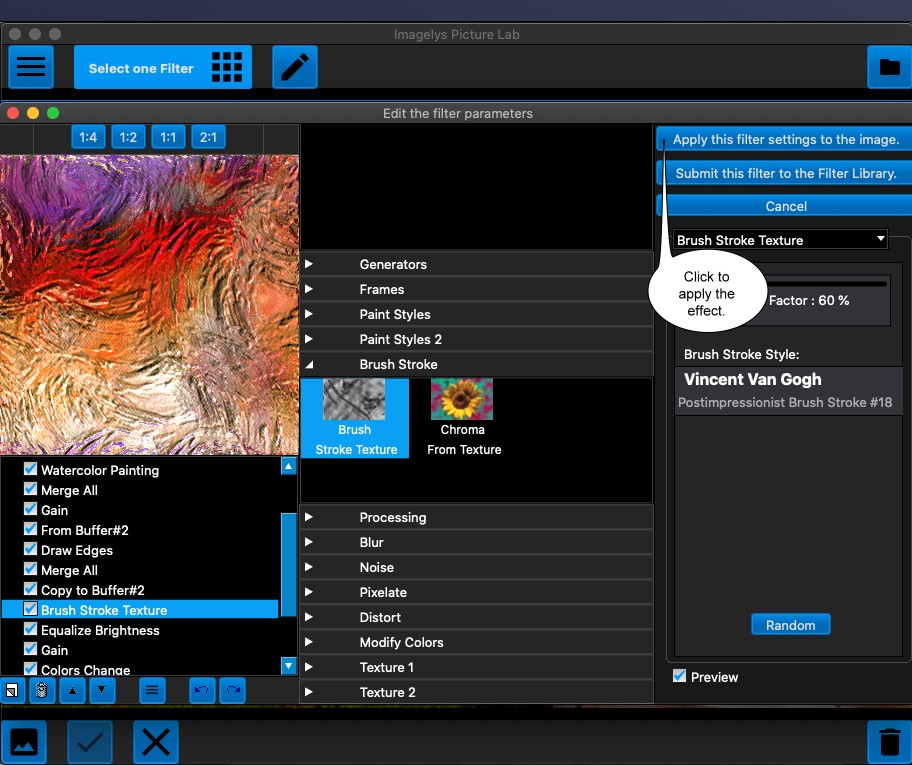Click the Random button
Viewport: 912px width, 765px height.
pyautogui.click(x=790, y=625)
